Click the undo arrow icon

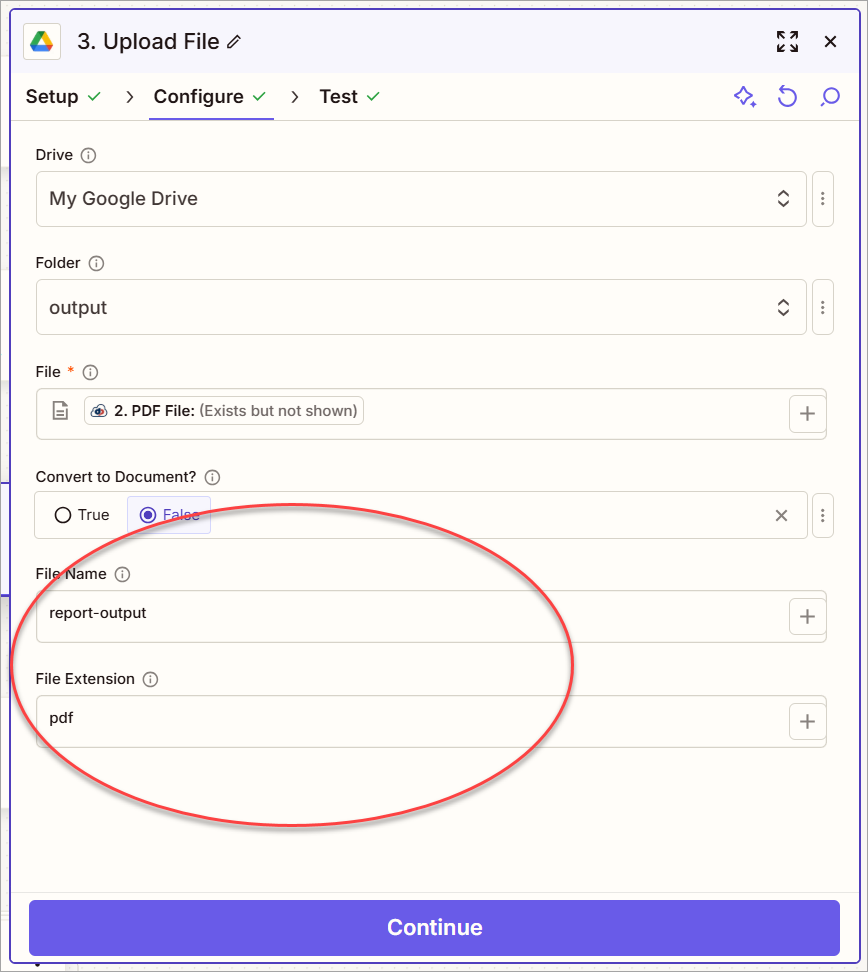[x=787, y=97]
